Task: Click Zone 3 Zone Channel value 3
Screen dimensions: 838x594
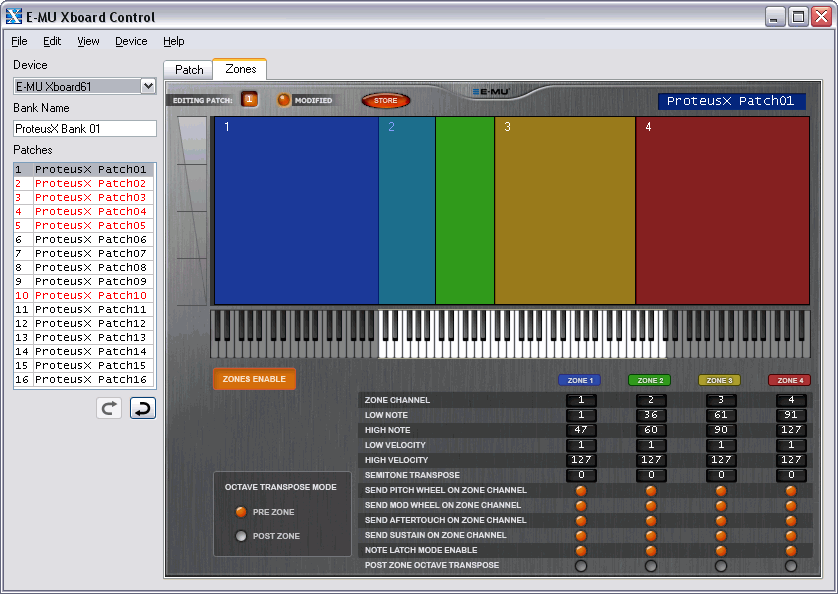Action: (721, 400)
